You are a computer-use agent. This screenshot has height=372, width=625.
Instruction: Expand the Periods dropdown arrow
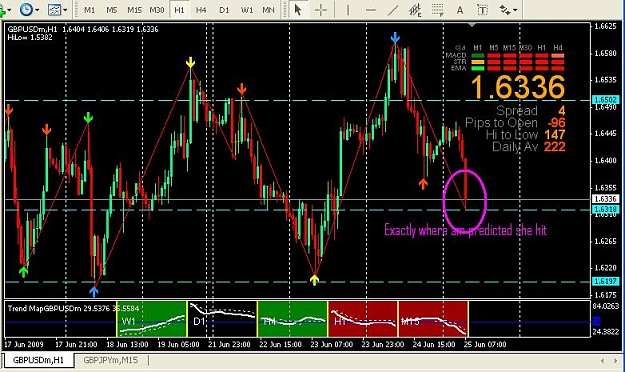coord(37,10)
